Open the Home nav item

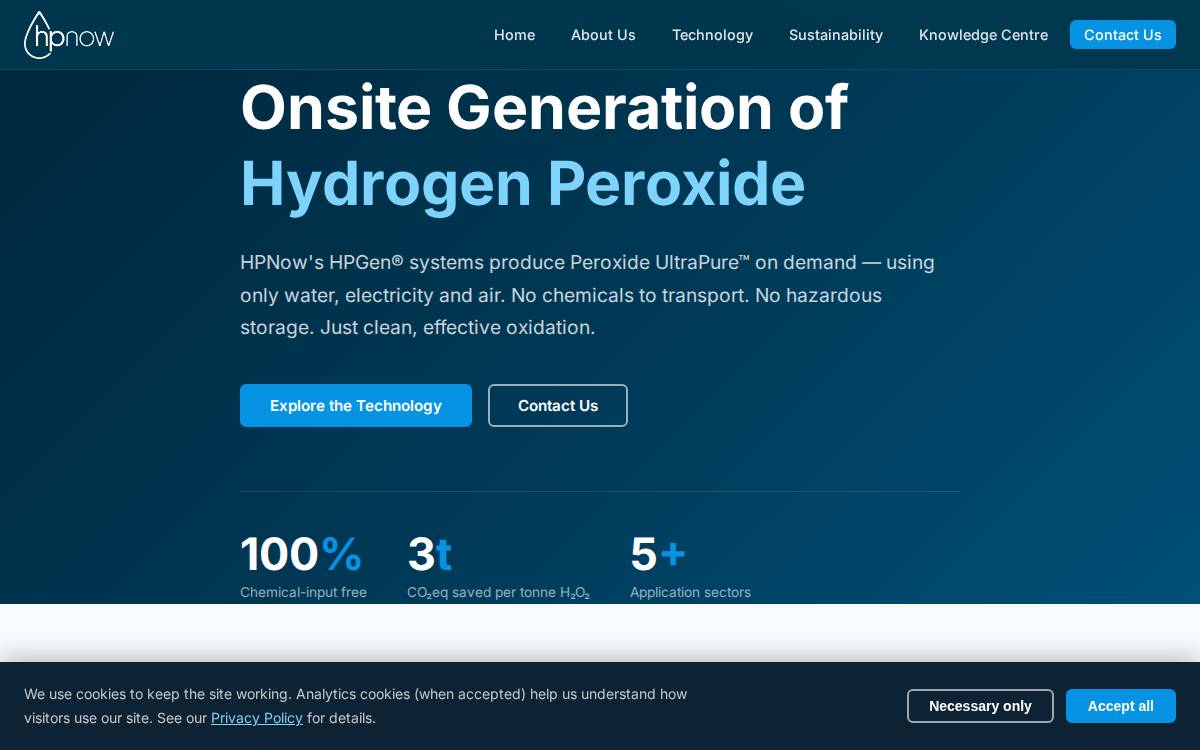tap(514, 35)
